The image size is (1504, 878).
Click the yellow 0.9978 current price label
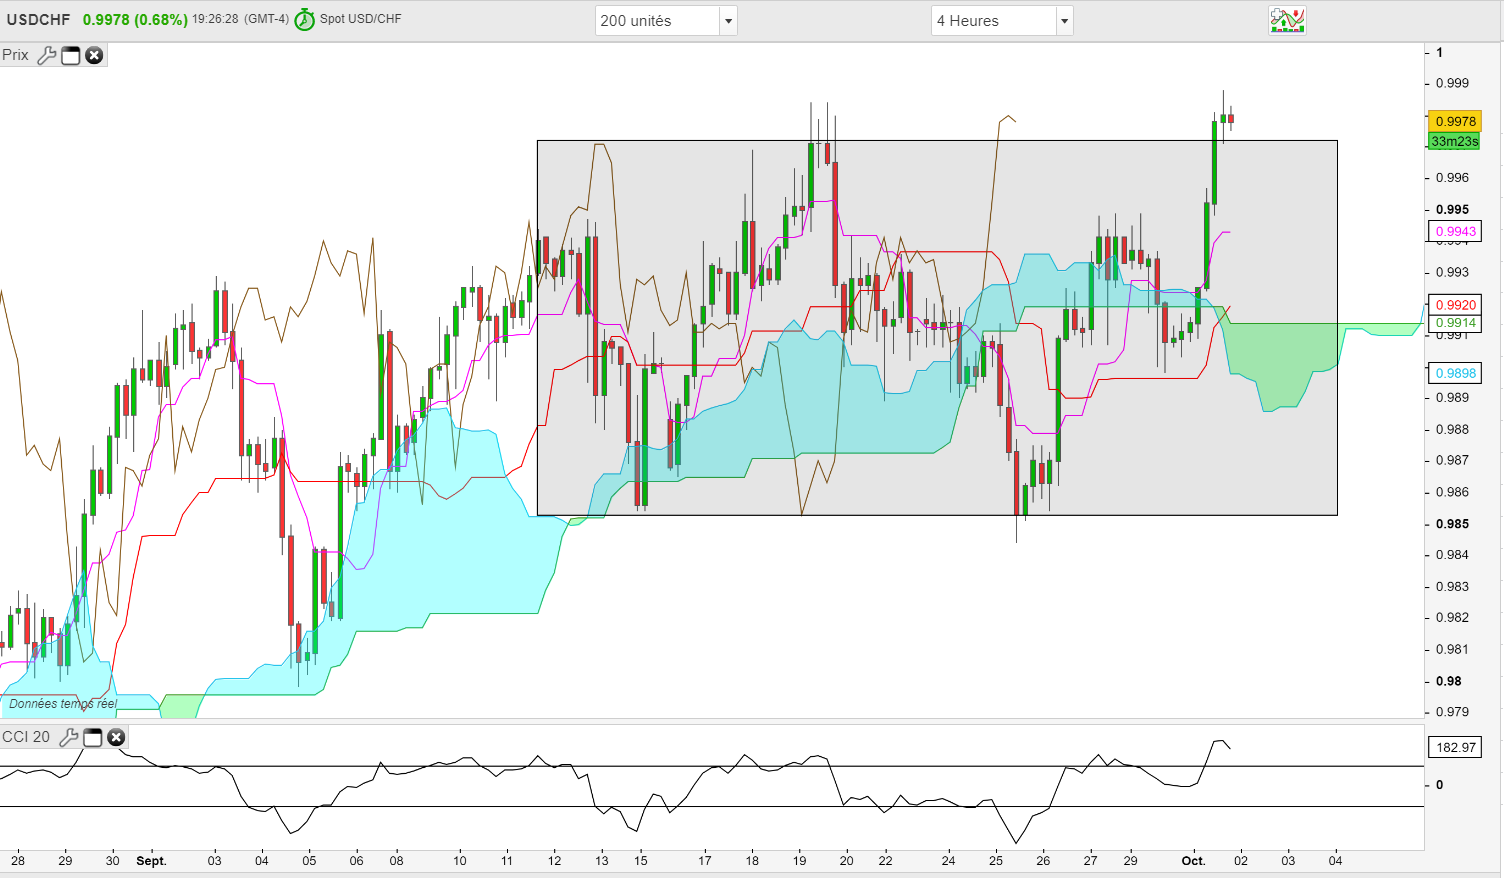coord(1455,121)
